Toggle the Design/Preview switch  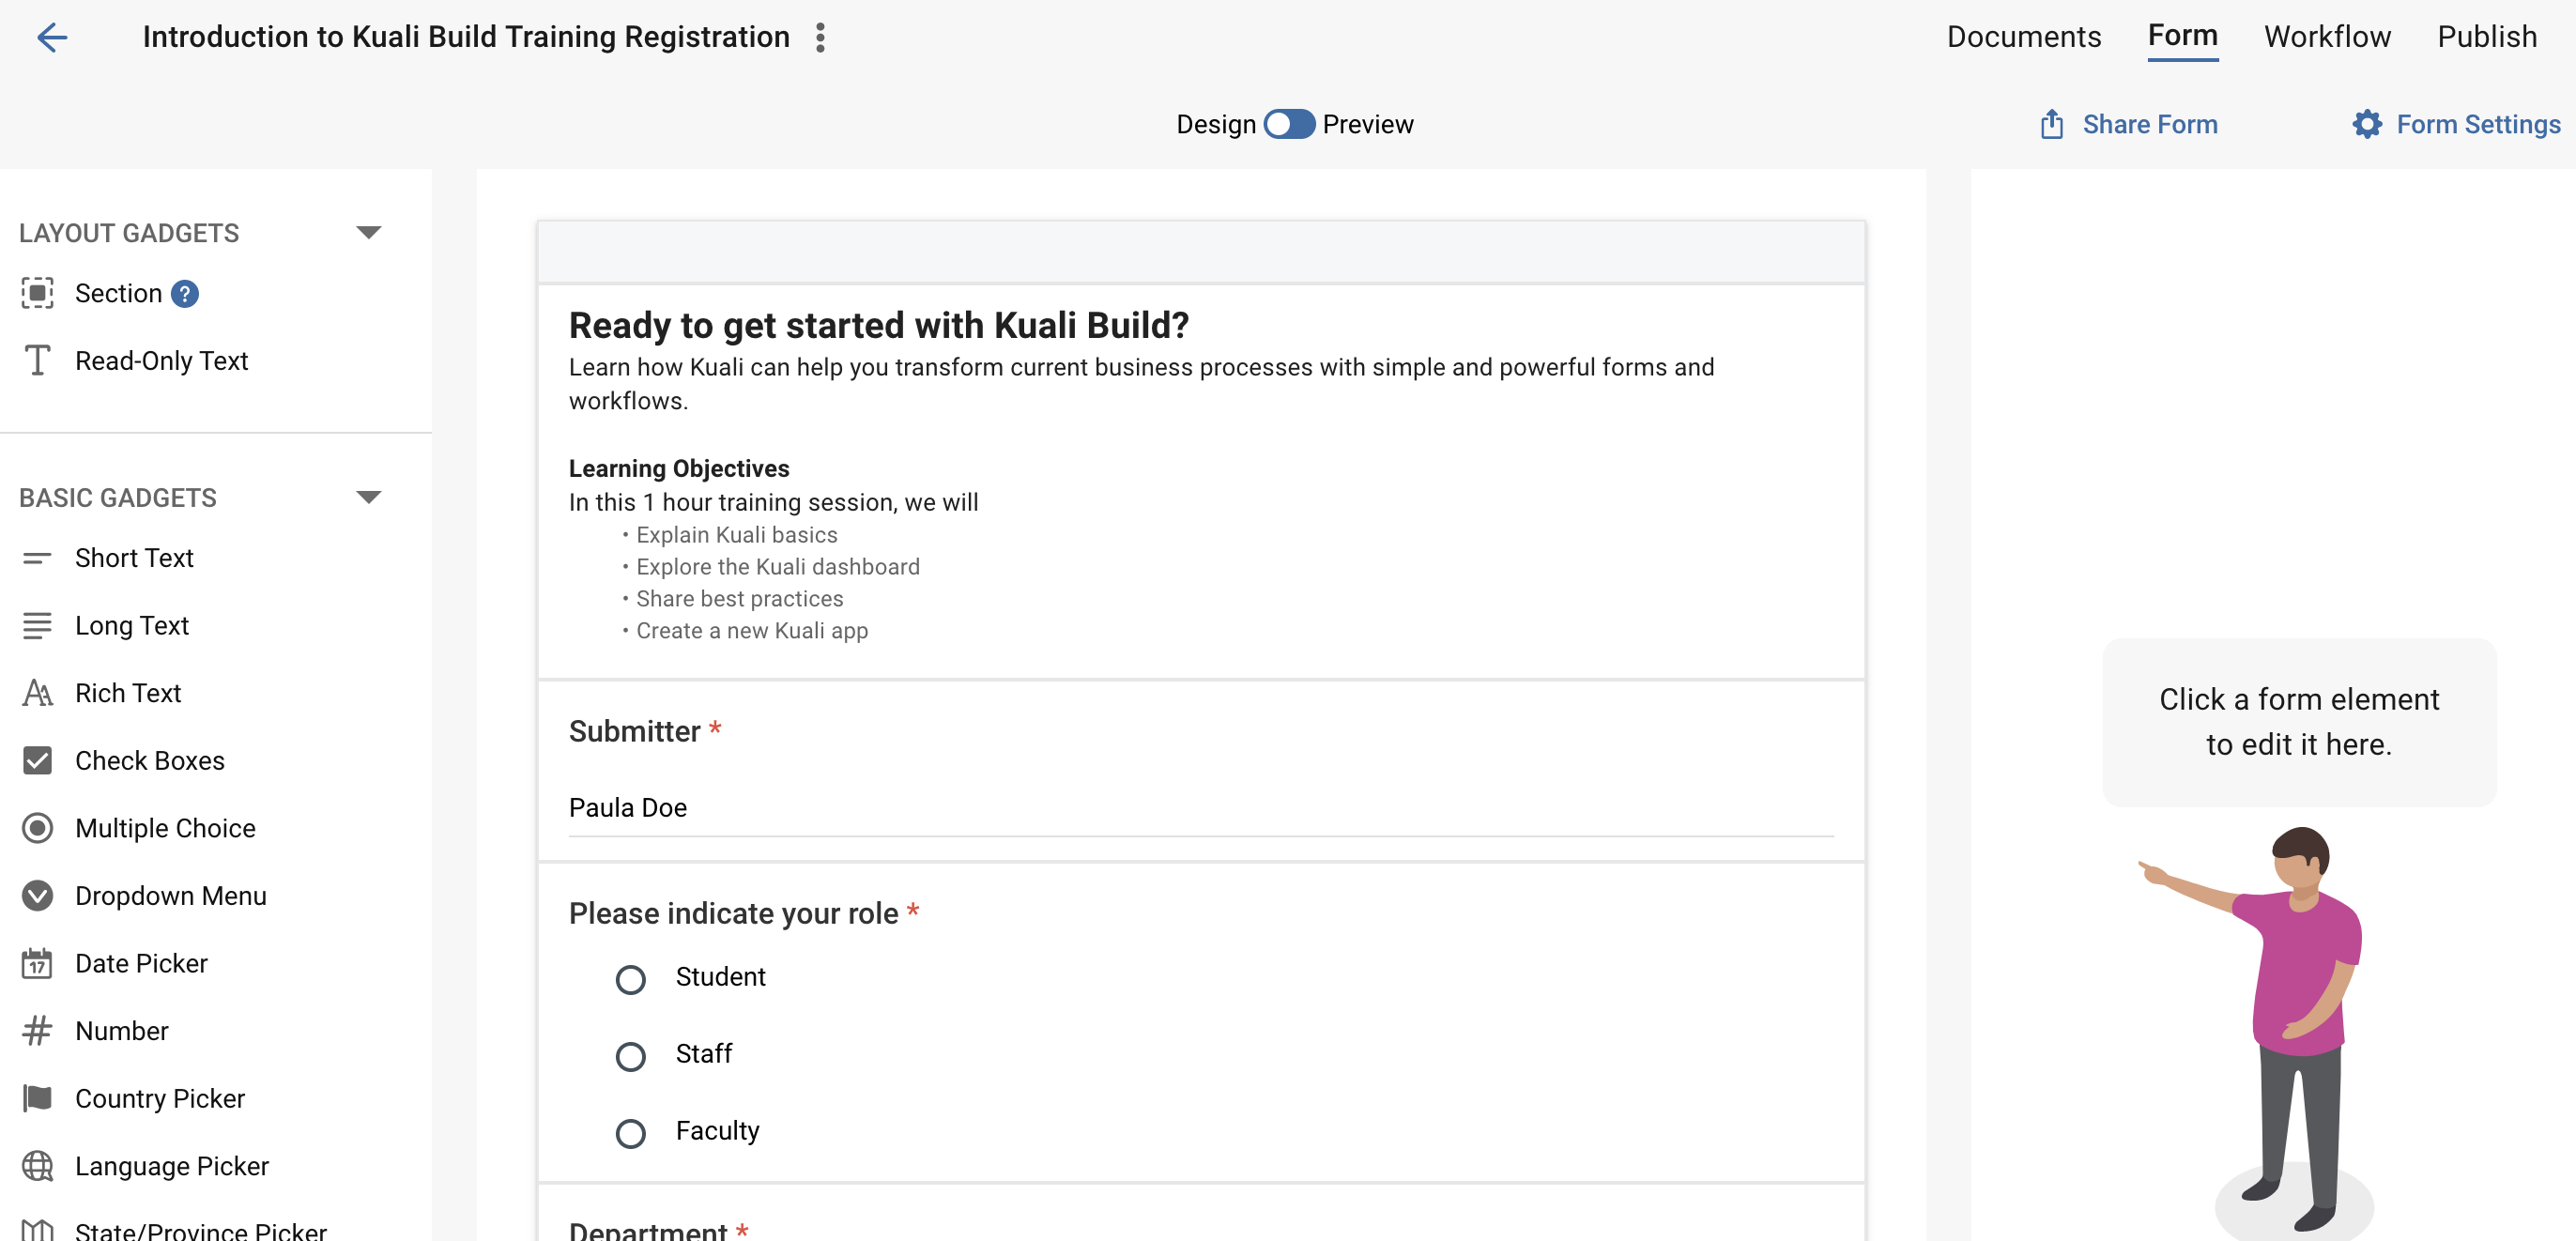coord(1289,124)
